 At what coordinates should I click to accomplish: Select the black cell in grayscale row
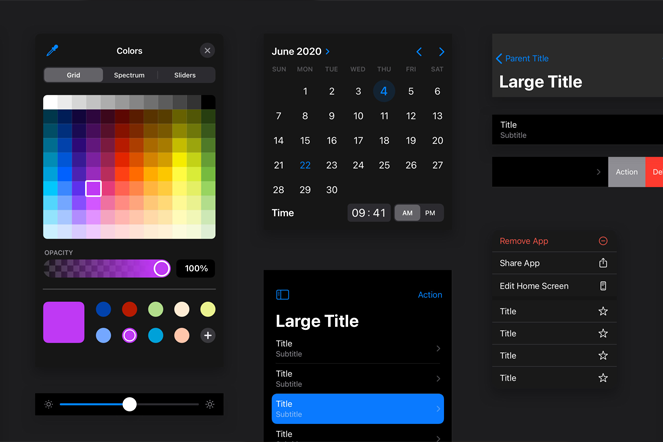pyautogui.click(x=208, y=102)
